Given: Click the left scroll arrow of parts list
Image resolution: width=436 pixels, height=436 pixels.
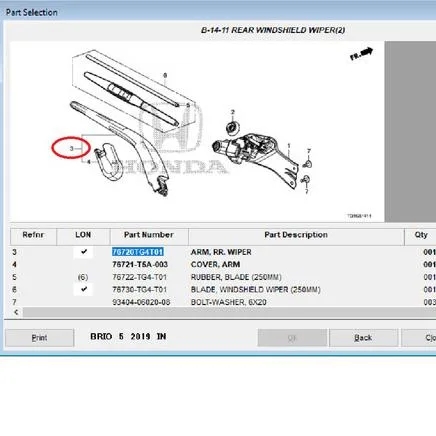Looking at the screenshot, I should pyautogui.click(x=16, y=312).
